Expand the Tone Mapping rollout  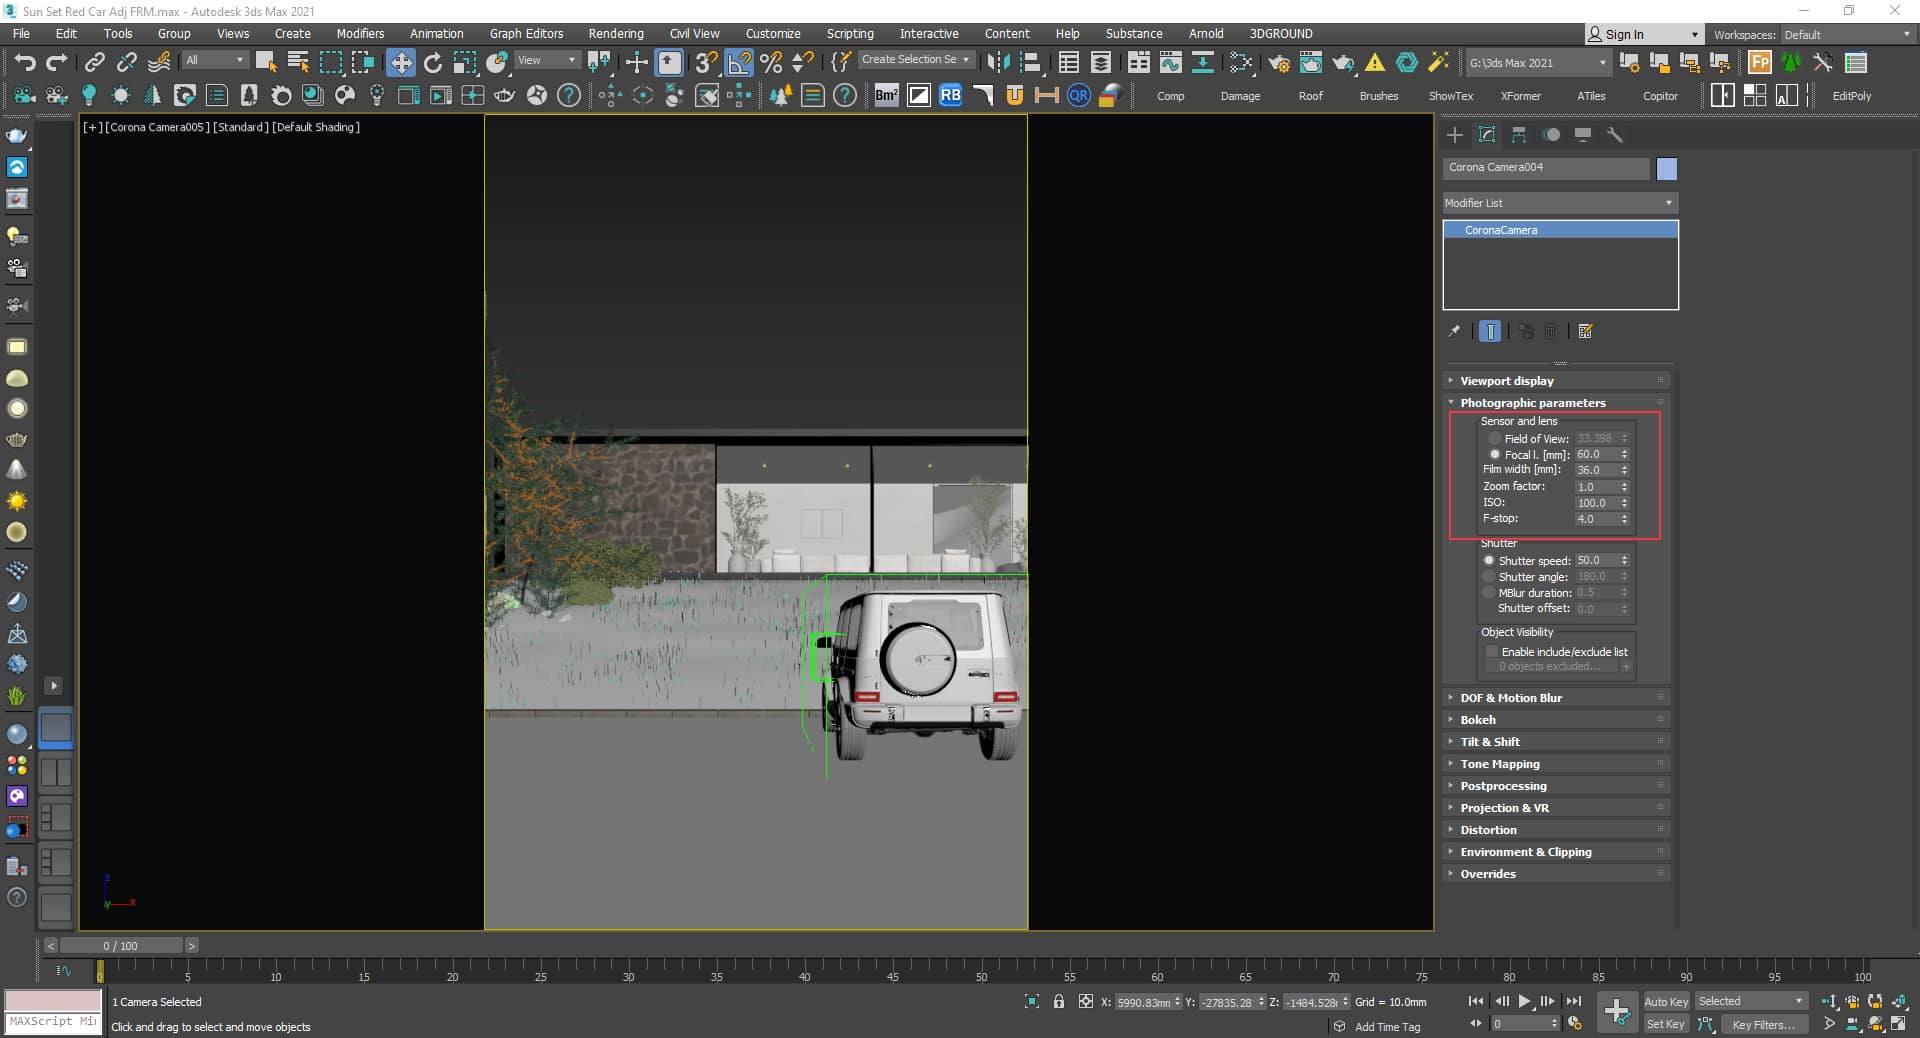[1499, 764]
